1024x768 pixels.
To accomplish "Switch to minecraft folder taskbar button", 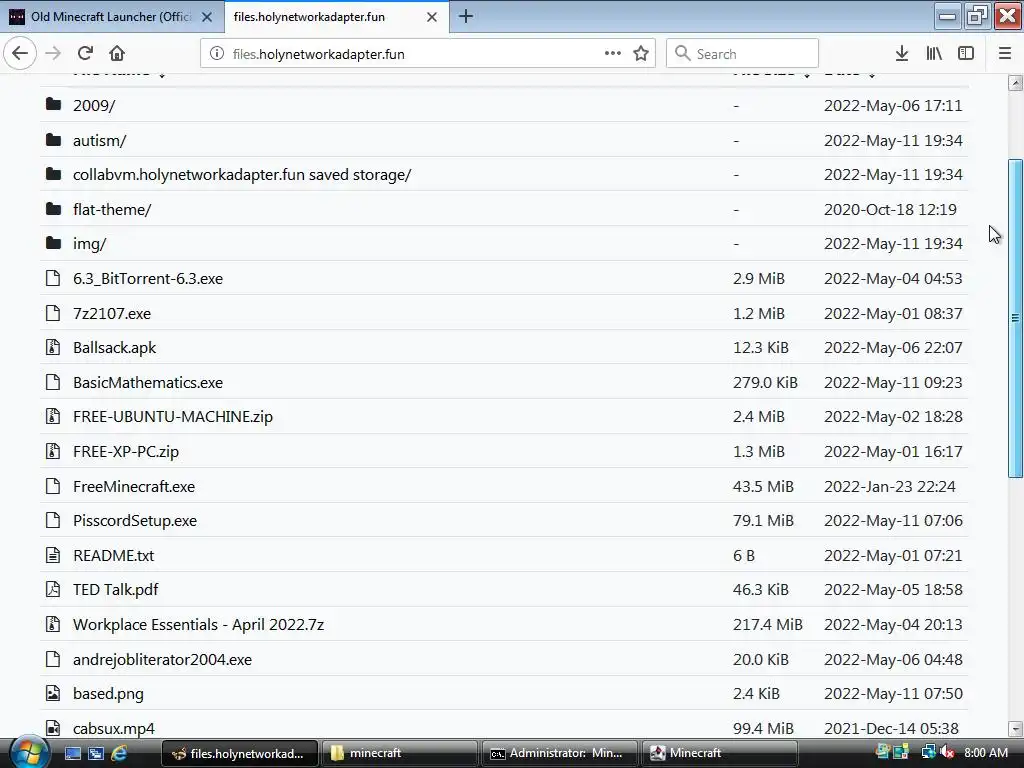I will pyautogui.click(x=398, y=753).
